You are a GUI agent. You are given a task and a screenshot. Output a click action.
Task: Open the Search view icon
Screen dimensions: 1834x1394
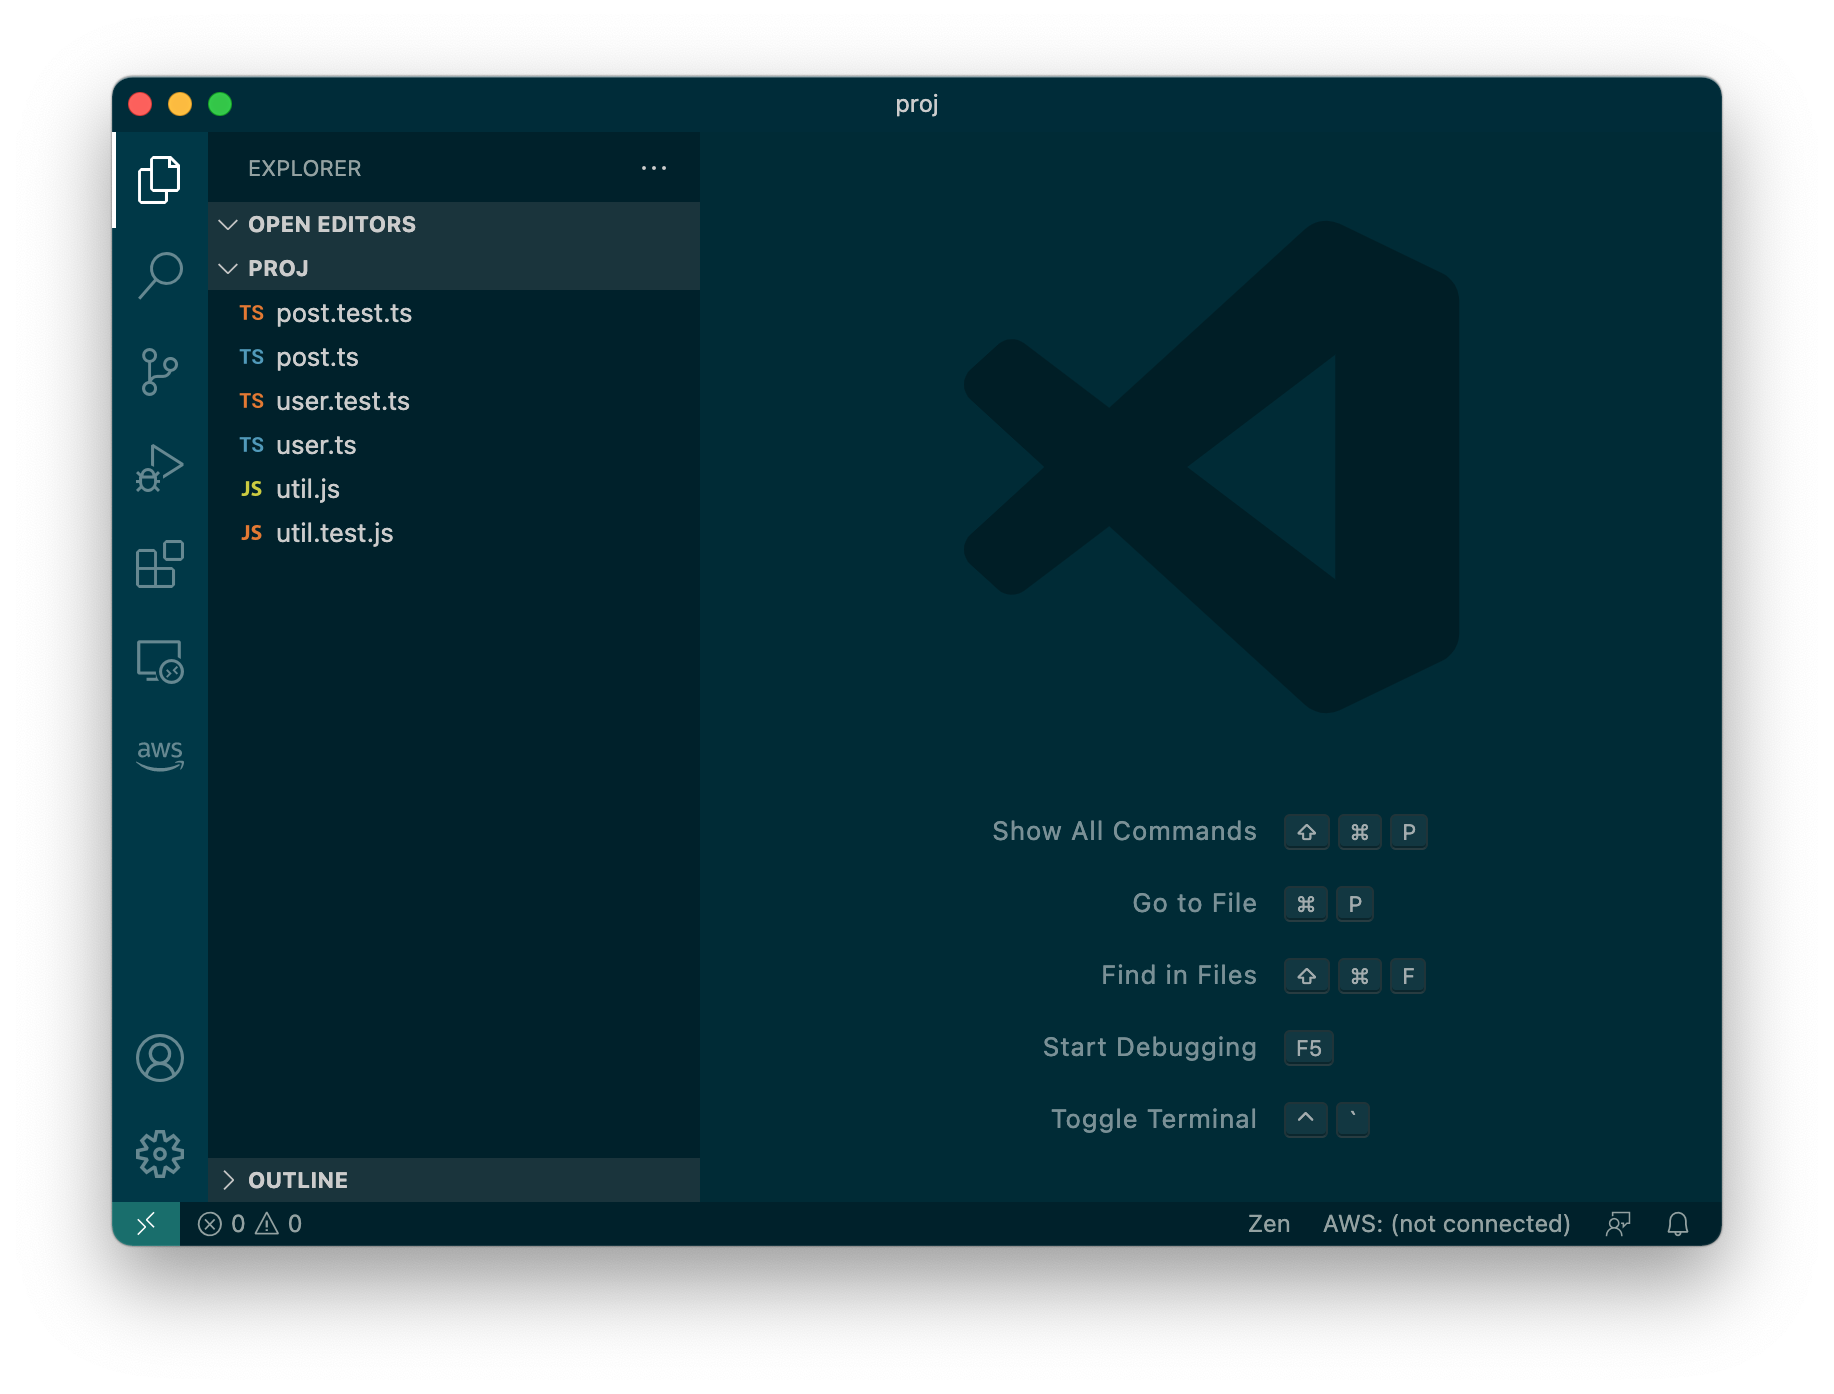coord(160,275)
